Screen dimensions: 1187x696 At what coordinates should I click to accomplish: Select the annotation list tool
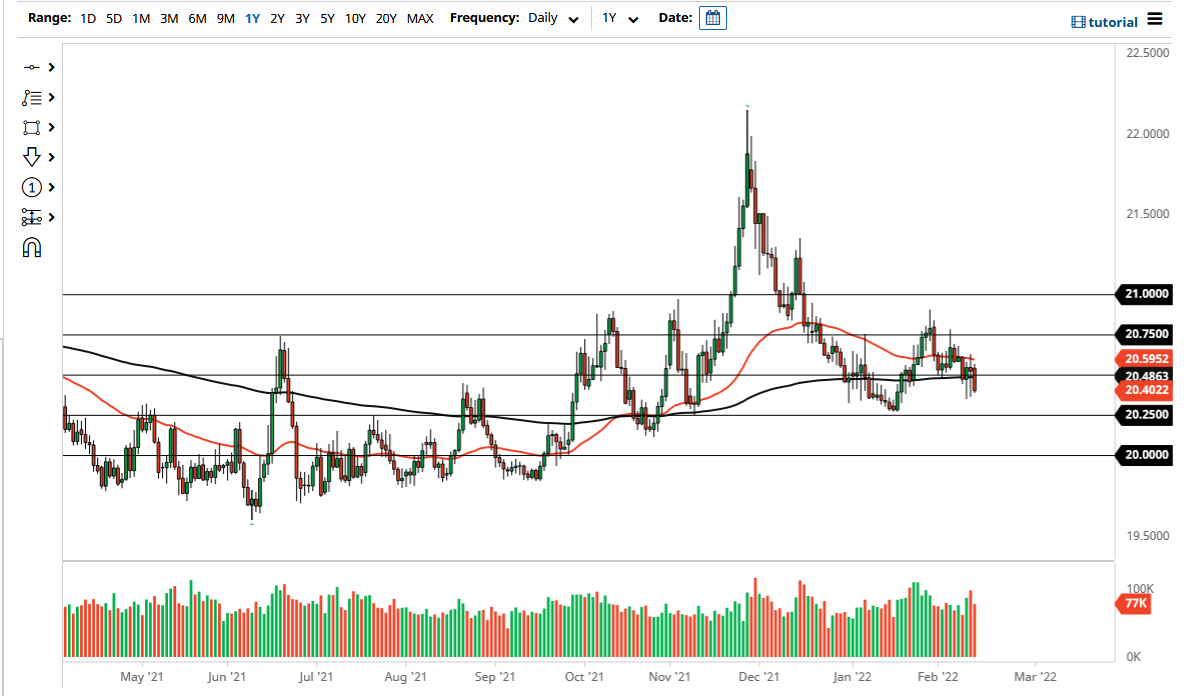coord(33,97)
